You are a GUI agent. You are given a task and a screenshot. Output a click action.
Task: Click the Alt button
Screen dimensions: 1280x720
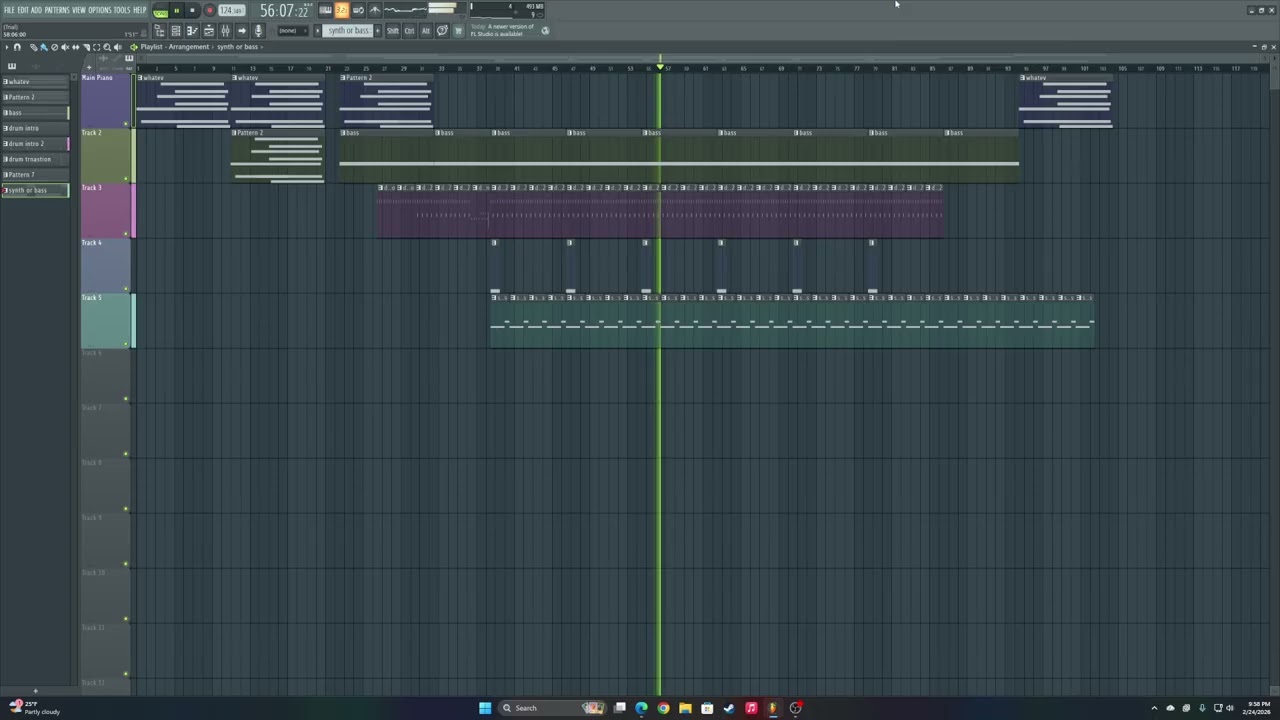click(x=426, y=31)
